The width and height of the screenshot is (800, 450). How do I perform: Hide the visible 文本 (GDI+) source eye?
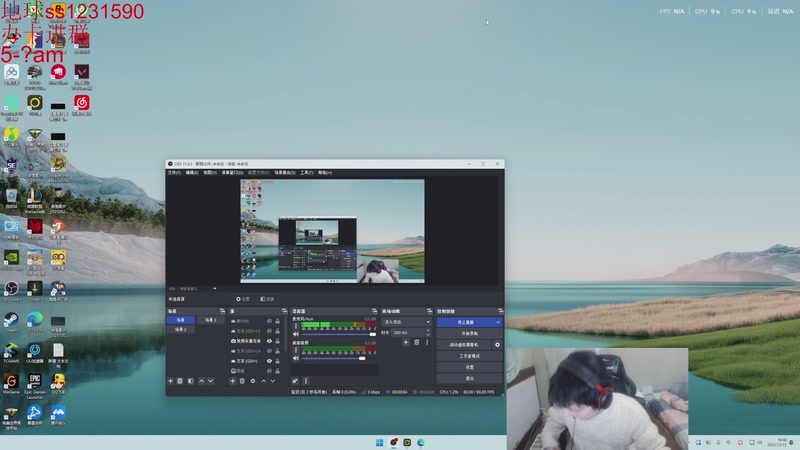269,361
